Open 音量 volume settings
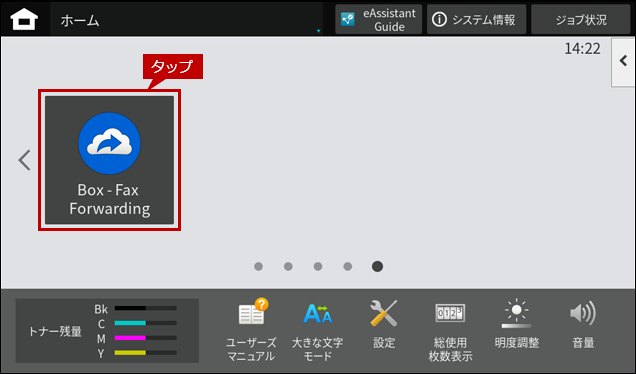636x374 pixels. coord(583,325)
